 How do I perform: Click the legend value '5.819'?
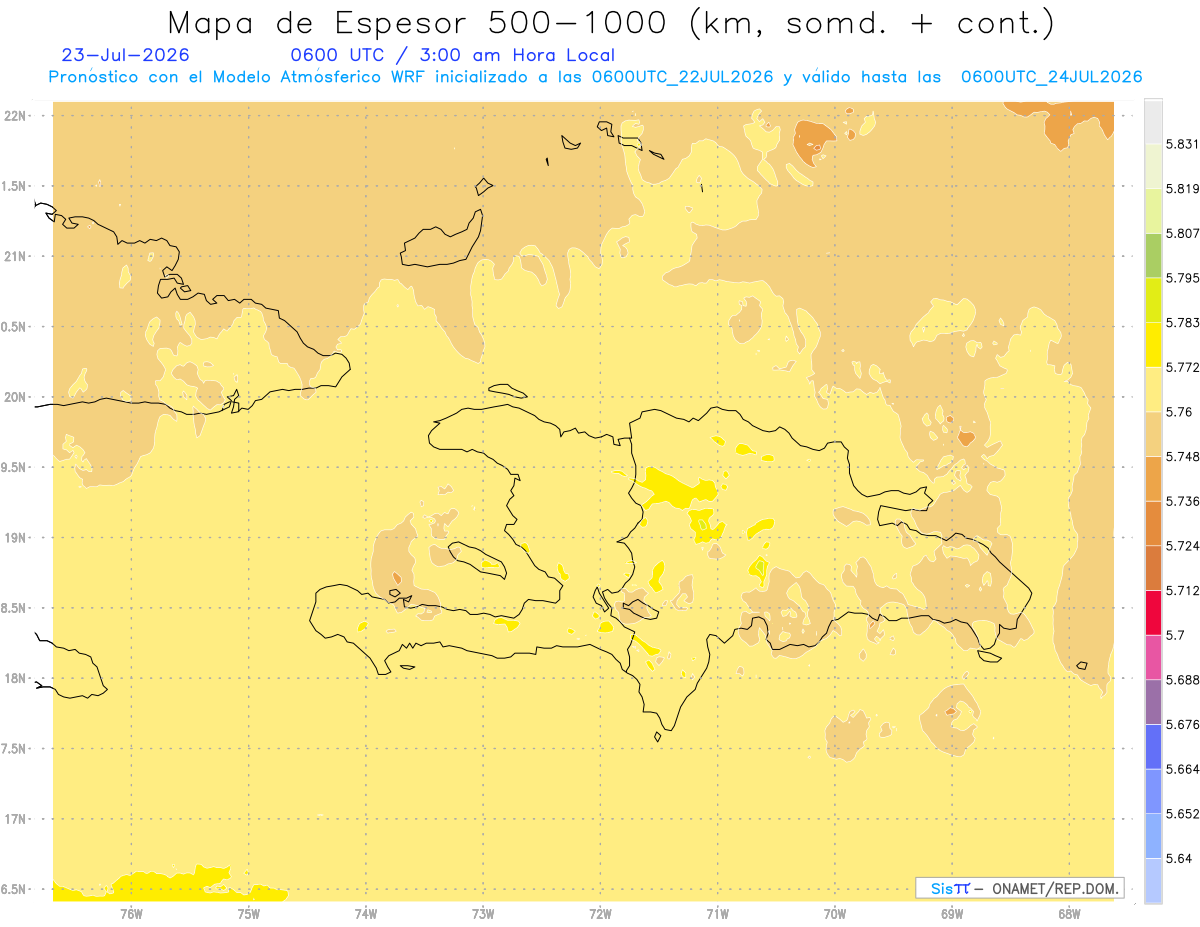[x=1183, y=189]
